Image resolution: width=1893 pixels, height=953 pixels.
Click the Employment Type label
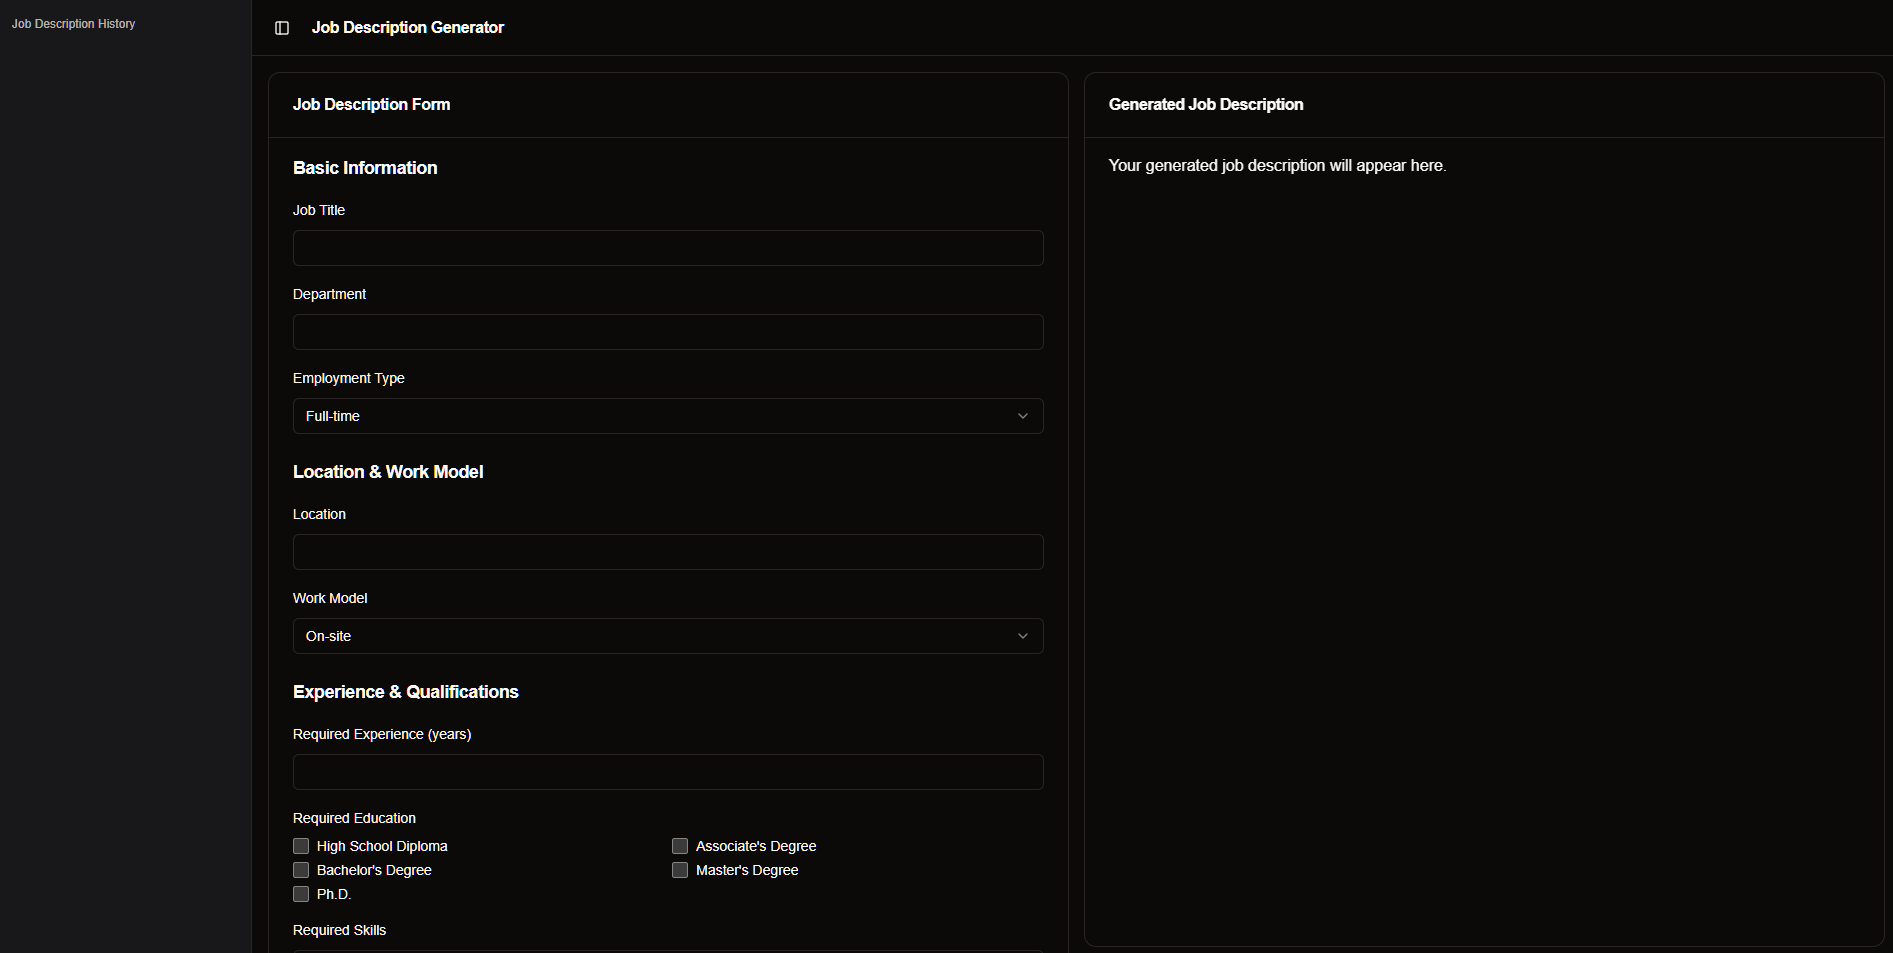pyautogui.click(x=348, y=378)
